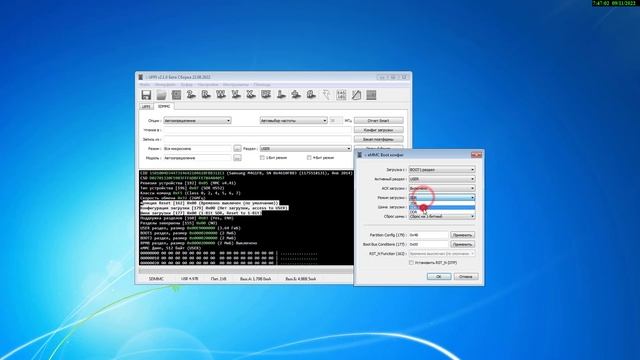Viewport: 640px width, 360px height.
Task: Click the Запись из input field
Action: pos(257,139)
